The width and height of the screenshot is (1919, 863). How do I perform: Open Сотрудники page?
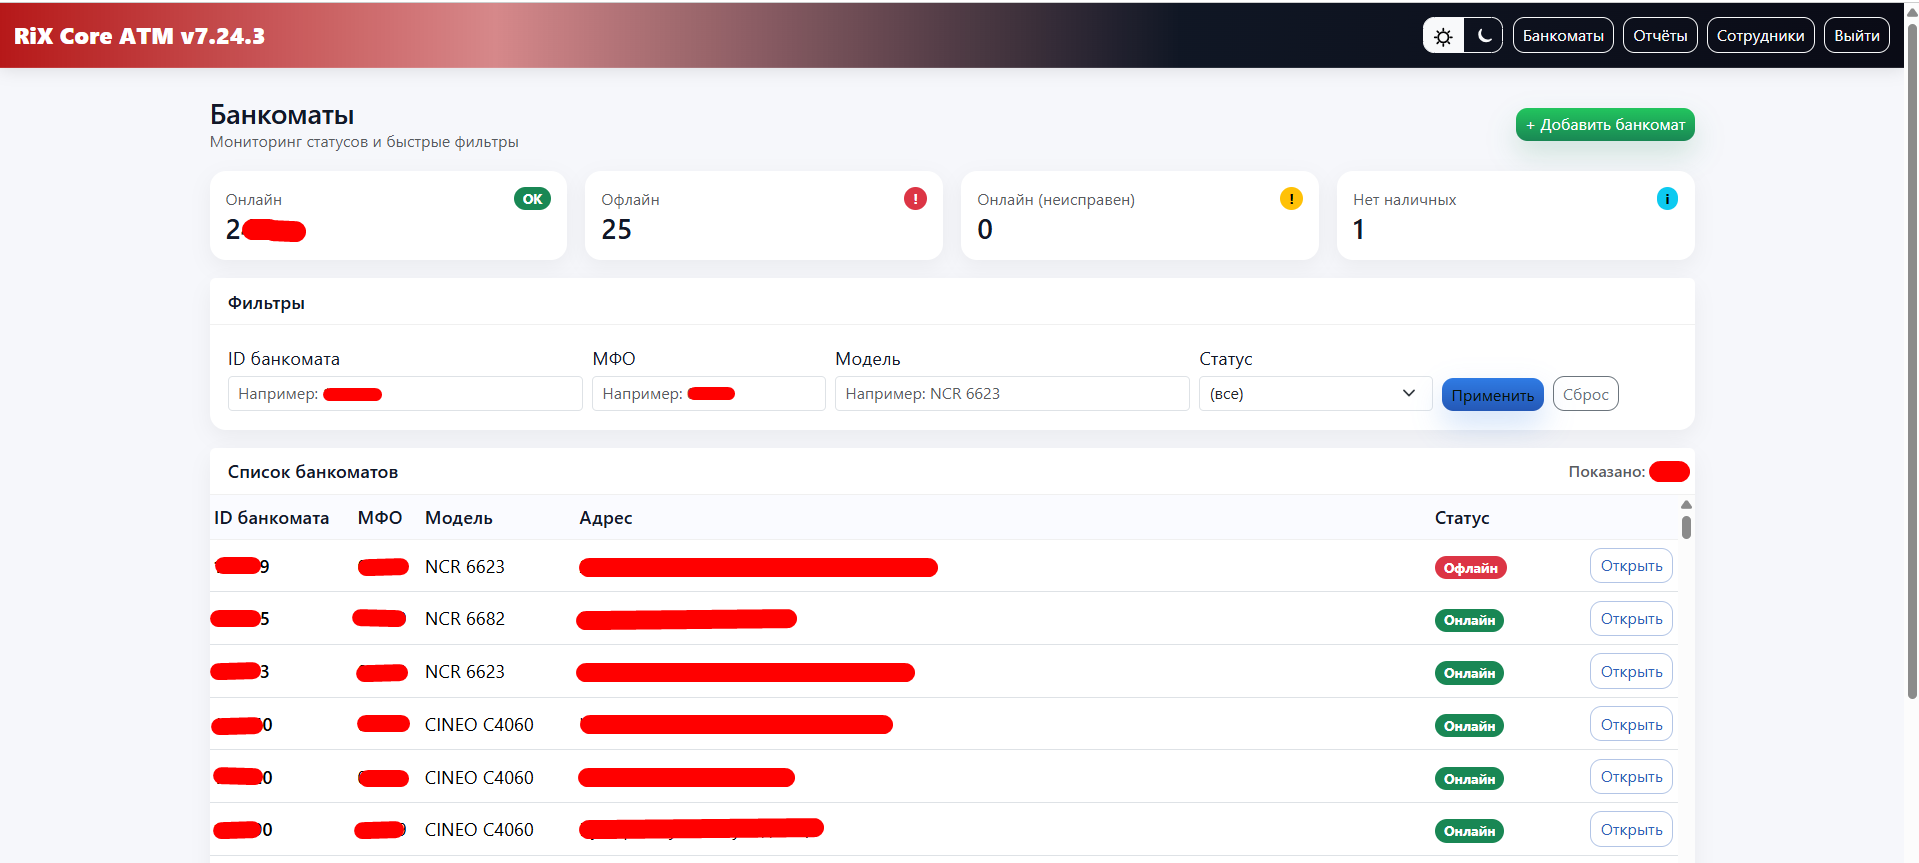(x=1760, y=36)
